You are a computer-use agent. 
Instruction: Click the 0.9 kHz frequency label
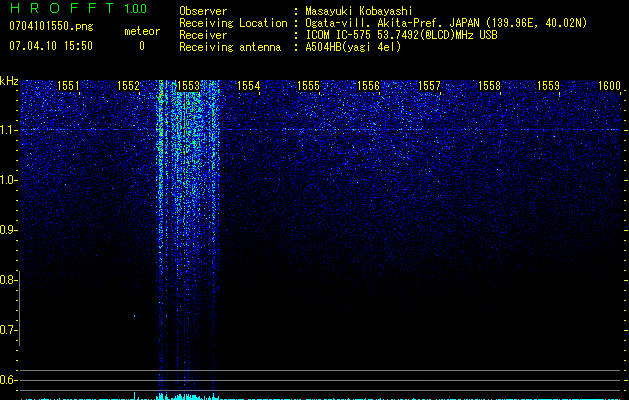[7, 230]
